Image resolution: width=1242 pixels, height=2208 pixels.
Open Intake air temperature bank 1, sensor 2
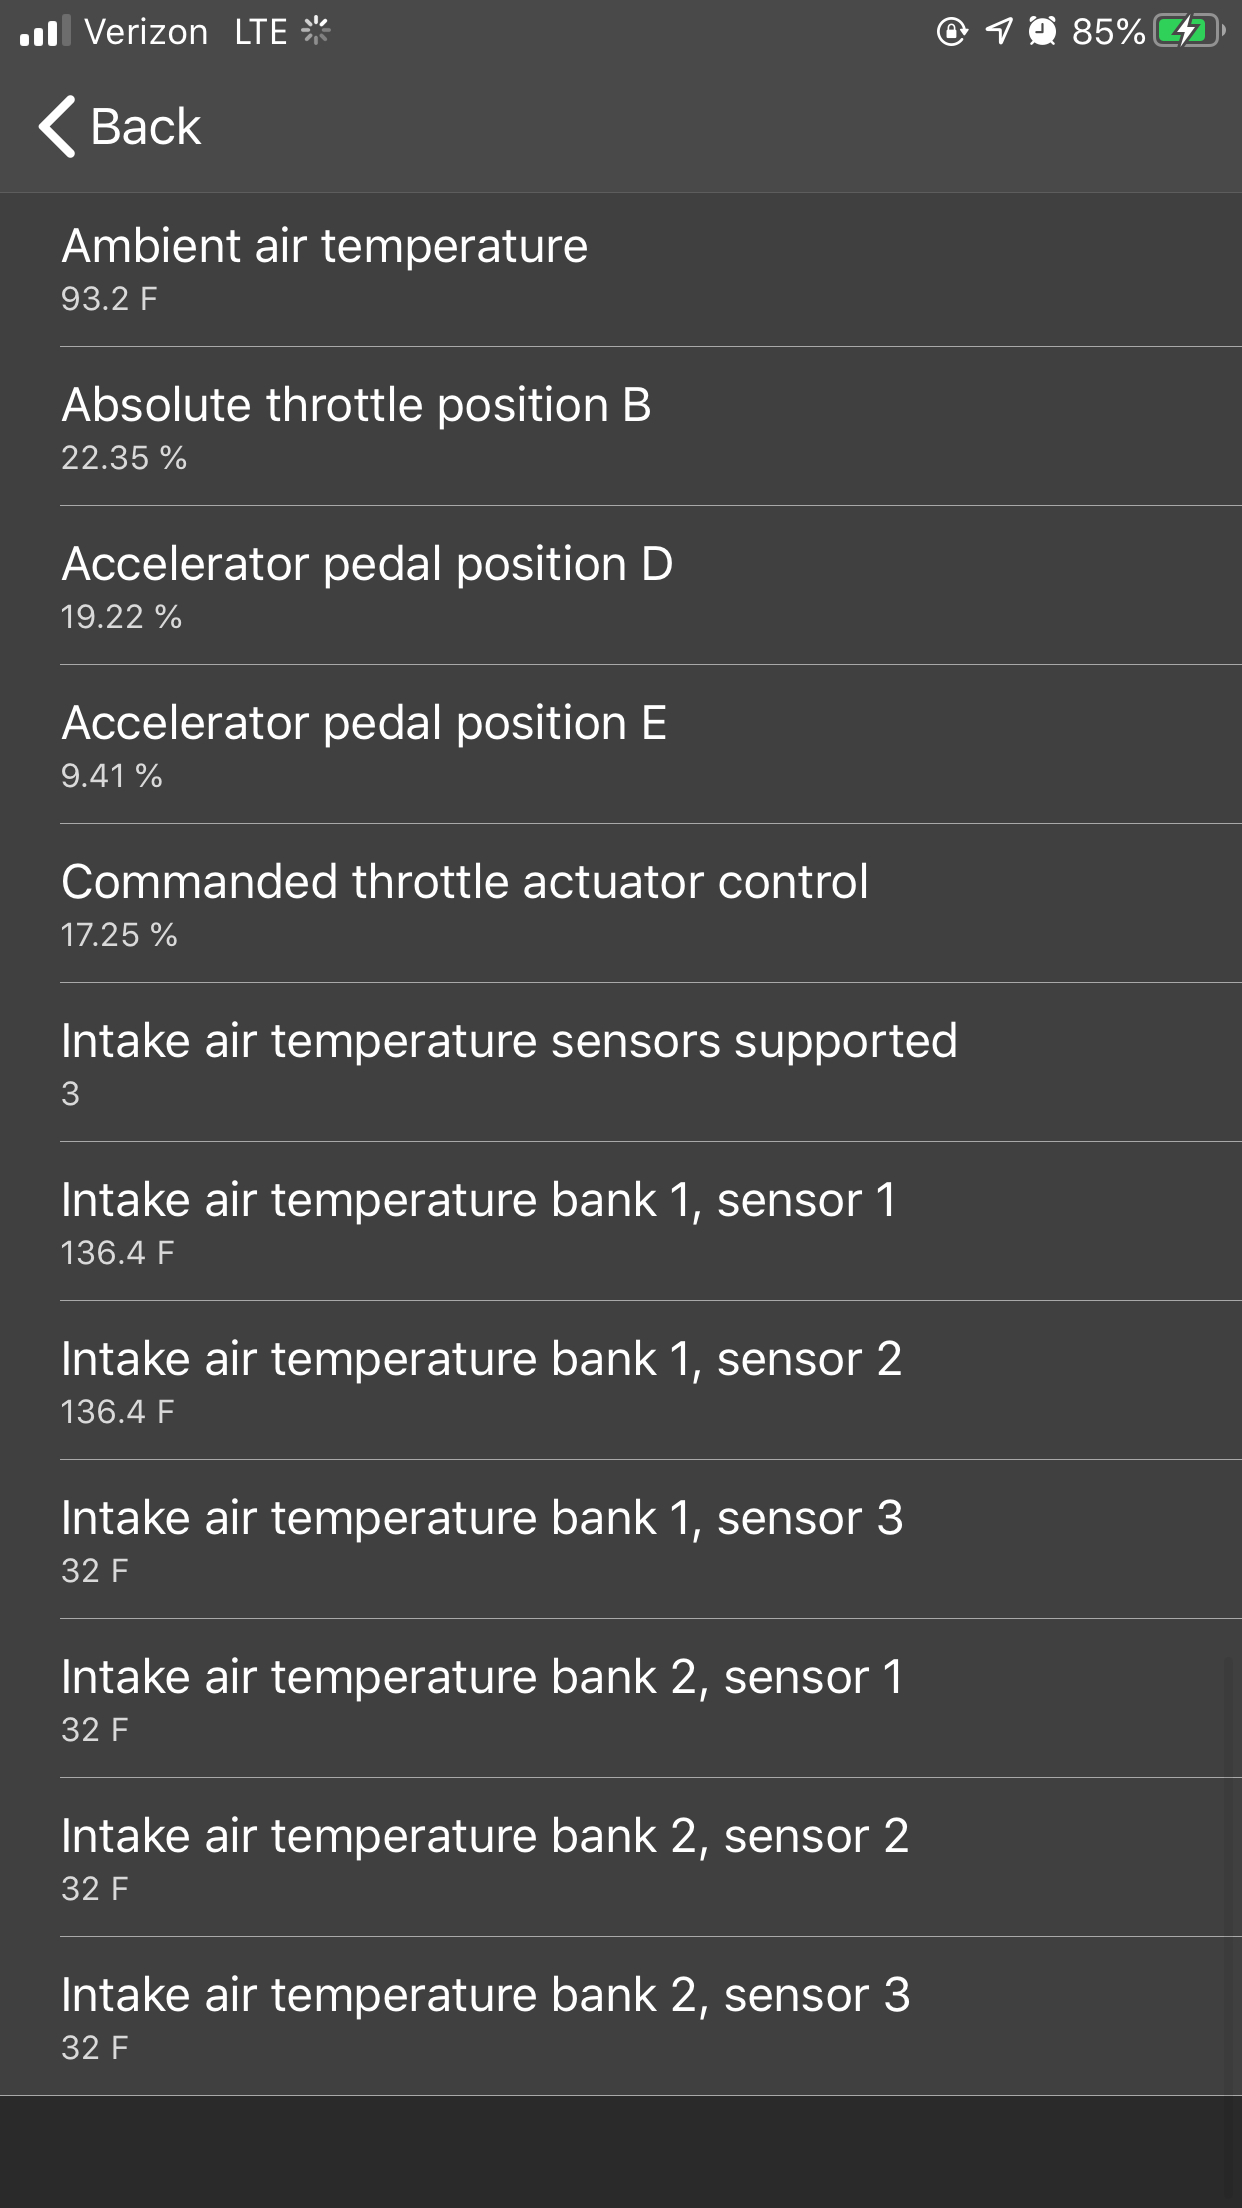click(620, 1382)
